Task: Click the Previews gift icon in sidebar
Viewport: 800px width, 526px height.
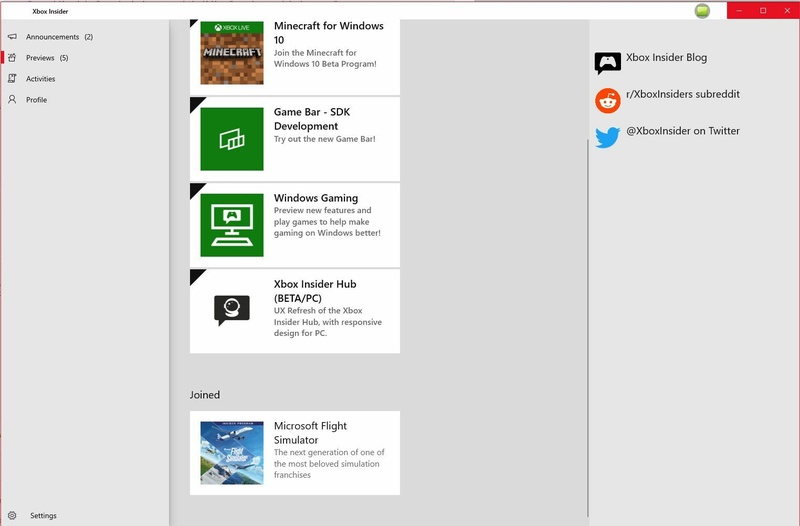Action: [12, 58]
